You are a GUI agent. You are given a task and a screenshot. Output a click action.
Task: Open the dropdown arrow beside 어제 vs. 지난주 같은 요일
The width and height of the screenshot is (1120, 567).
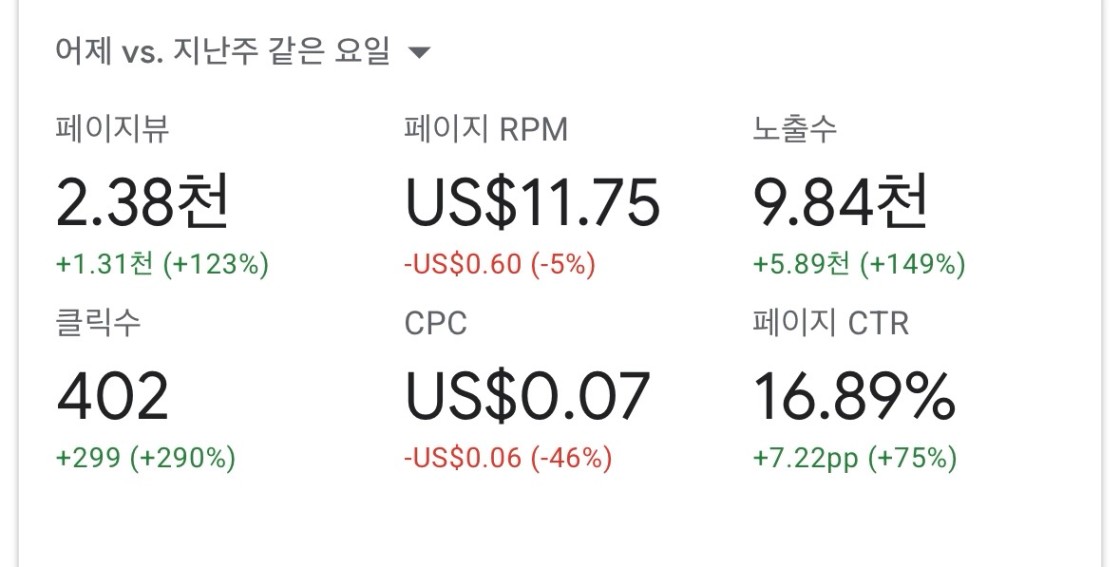(419, 52)
